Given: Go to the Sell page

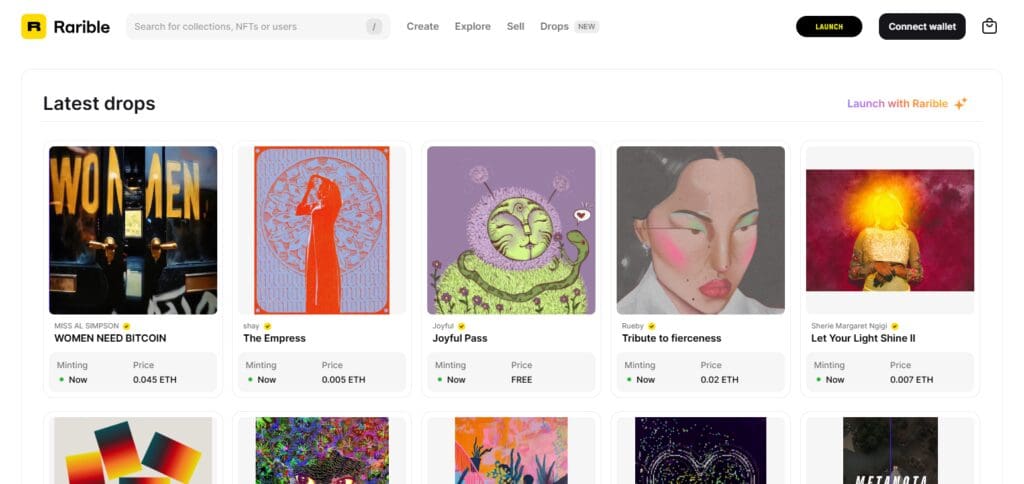Looking at the screenshot, I should coord(515,27).
